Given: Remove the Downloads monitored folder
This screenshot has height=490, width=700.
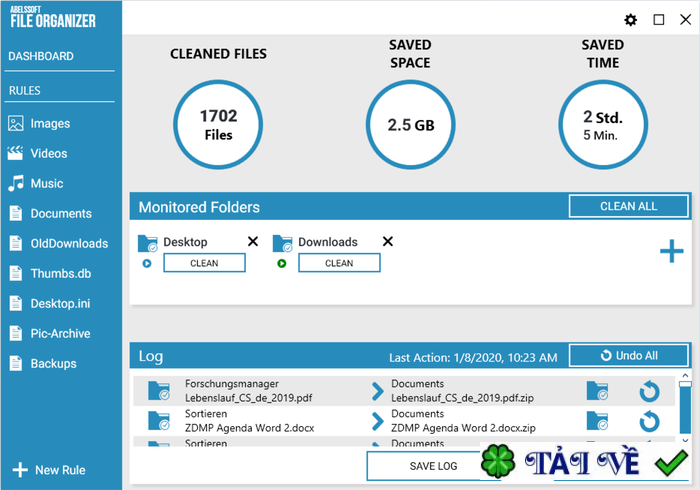Looking at the screenshot, I should (388, 242).
